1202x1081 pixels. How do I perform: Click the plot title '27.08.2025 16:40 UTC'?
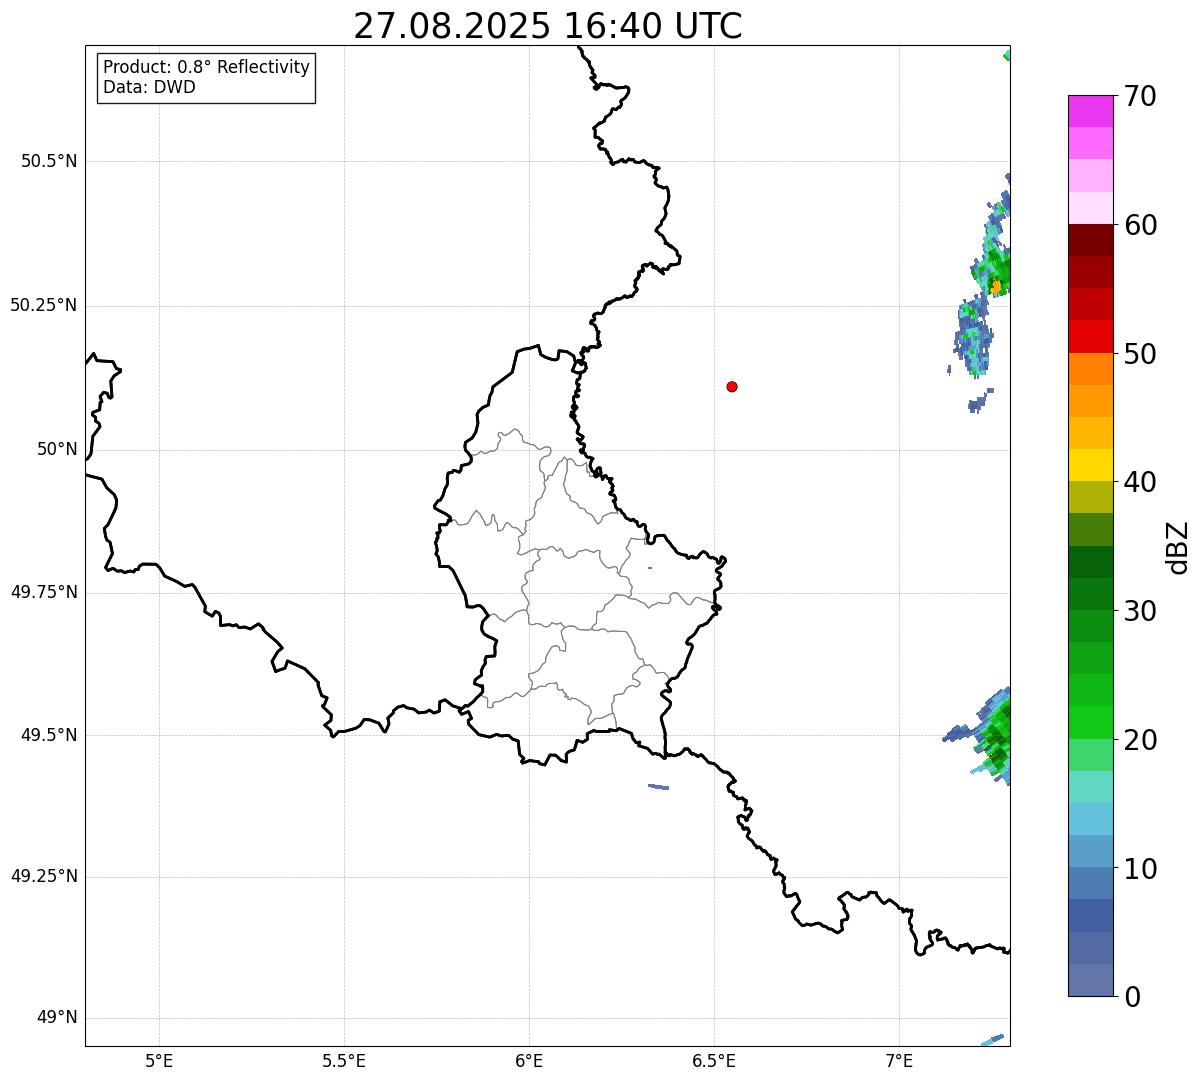[x=547, y=26]
